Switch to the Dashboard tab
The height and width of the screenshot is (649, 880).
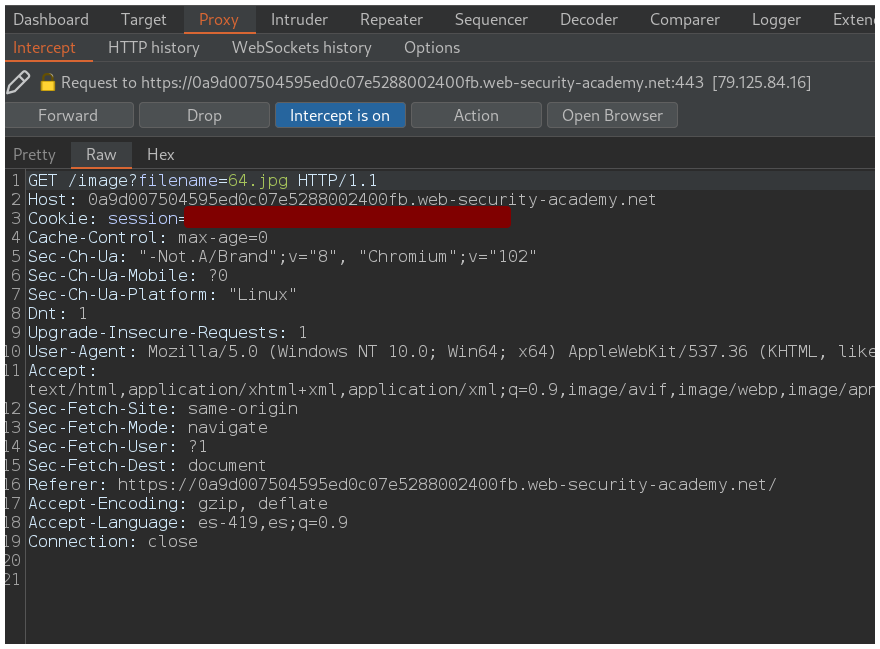tap(51, 19)
